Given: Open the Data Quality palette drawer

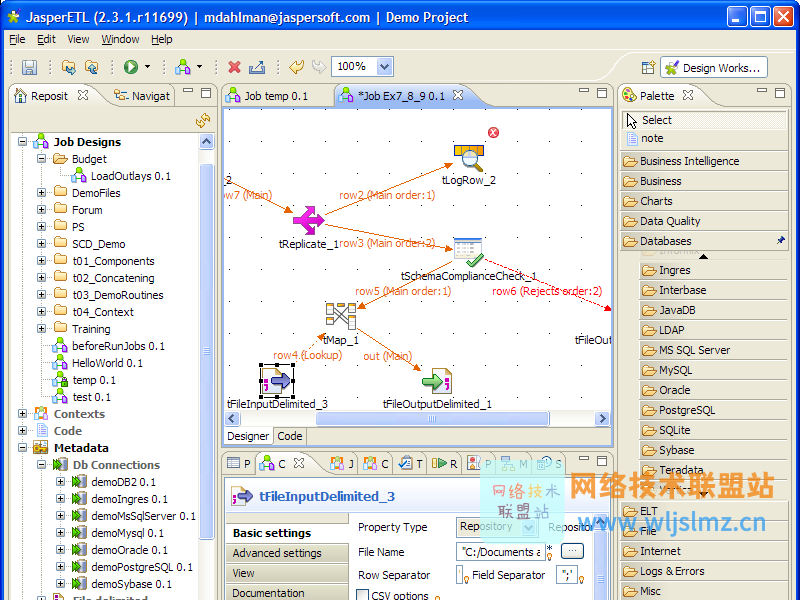Looking at the screenshot, I should [705, 221].
